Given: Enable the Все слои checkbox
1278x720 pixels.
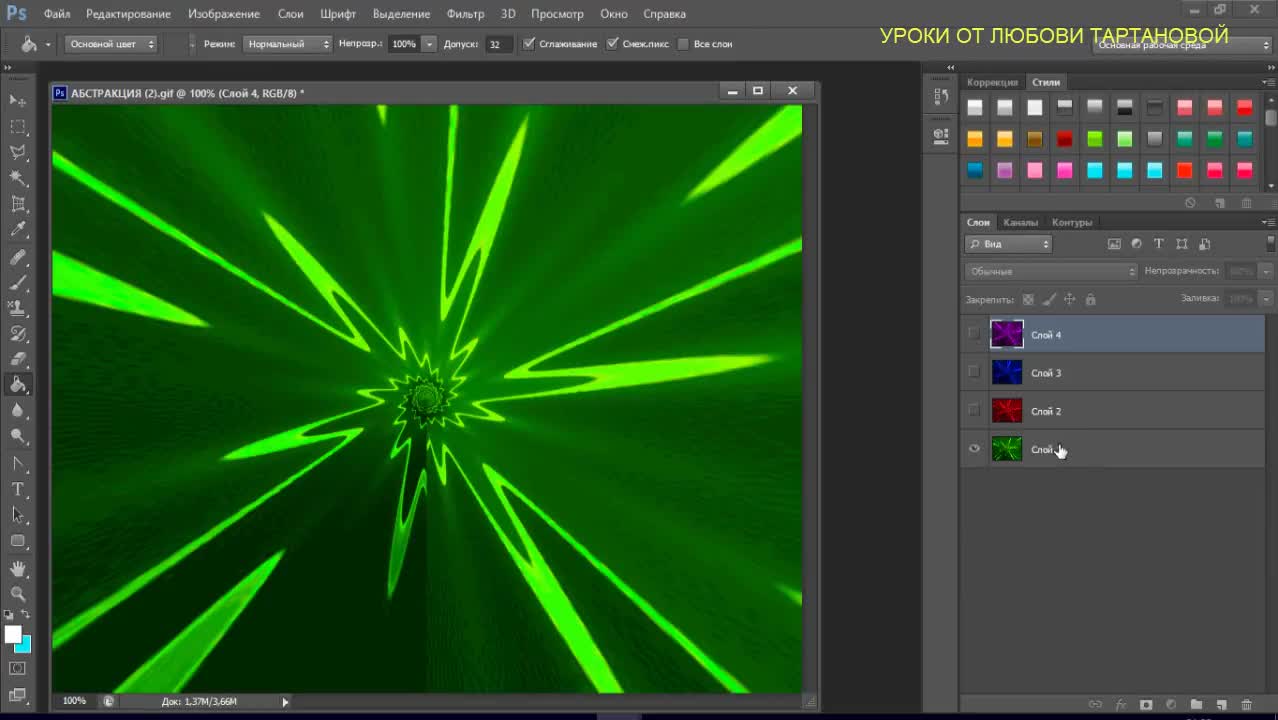Looking at the screenshot, I should (x=683, y=44).
